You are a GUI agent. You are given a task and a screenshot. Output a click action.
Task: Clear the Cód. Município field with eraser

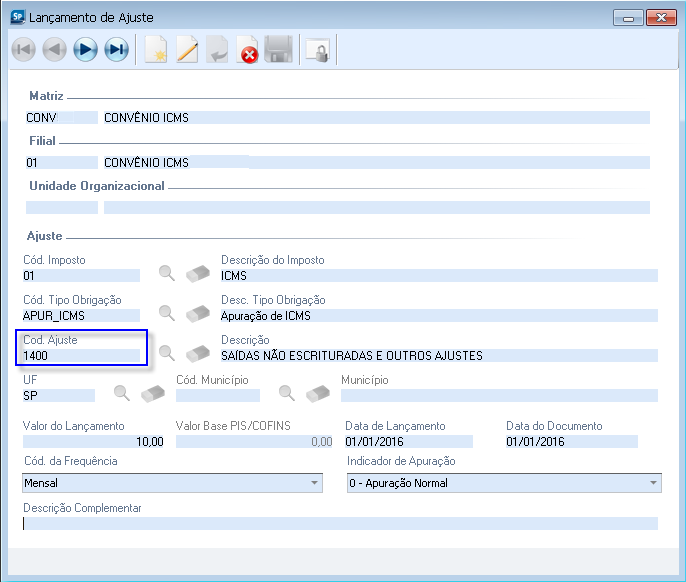point(317,394)
